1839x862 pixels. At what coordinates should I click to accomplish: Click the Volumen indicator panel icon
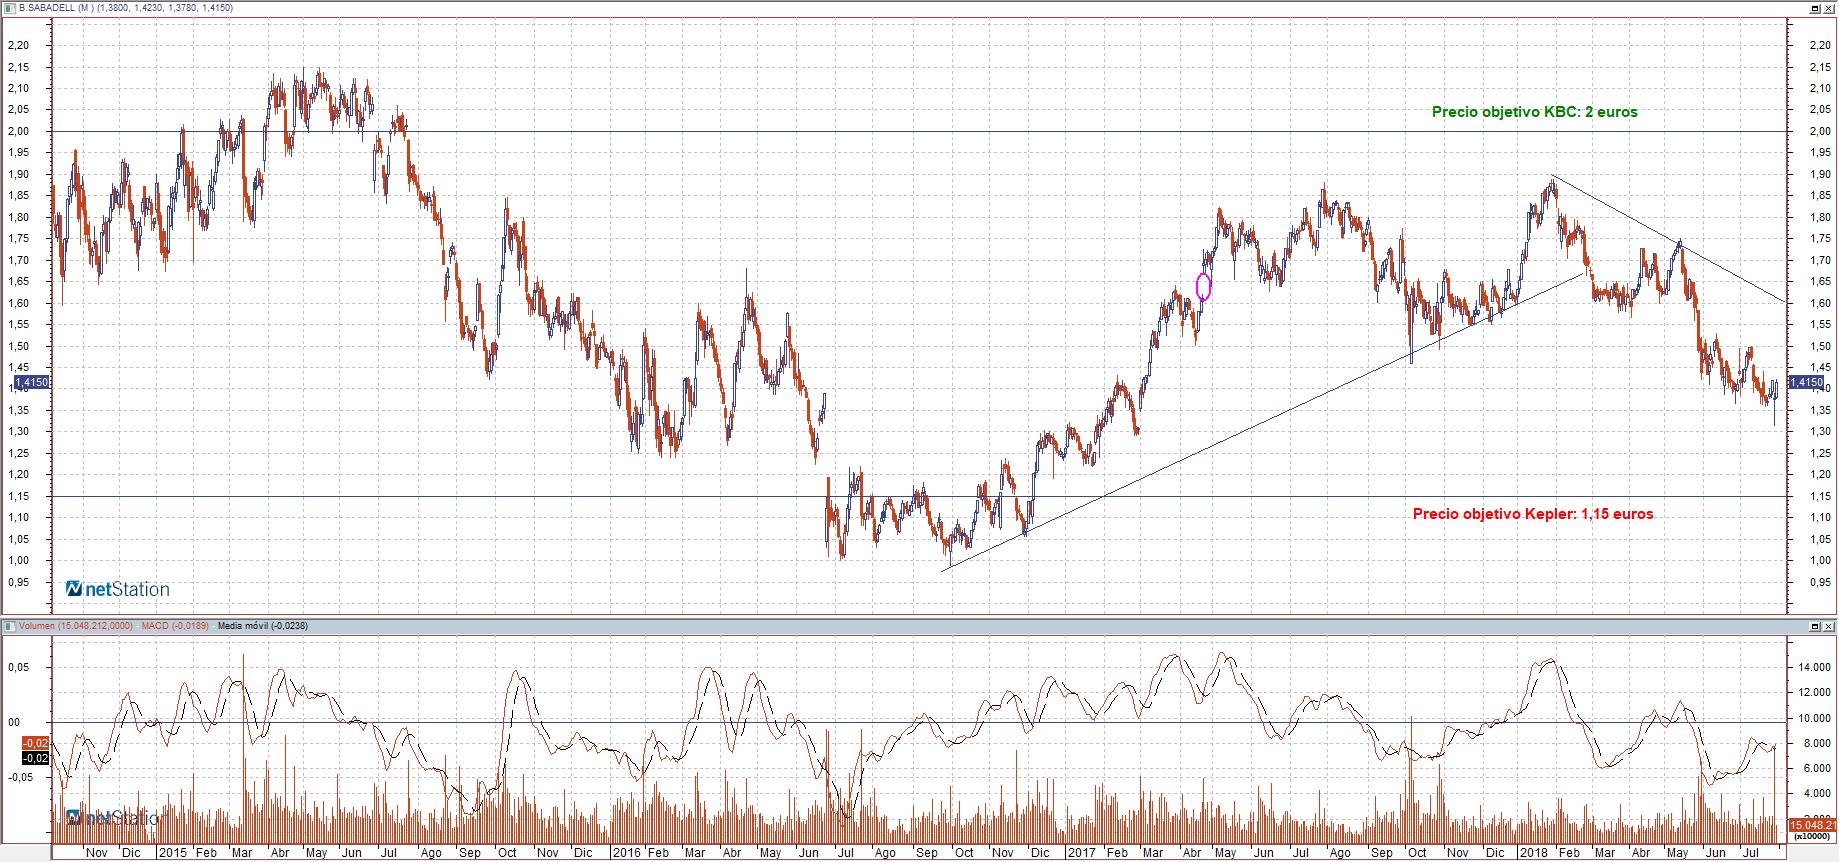[9, 626]
